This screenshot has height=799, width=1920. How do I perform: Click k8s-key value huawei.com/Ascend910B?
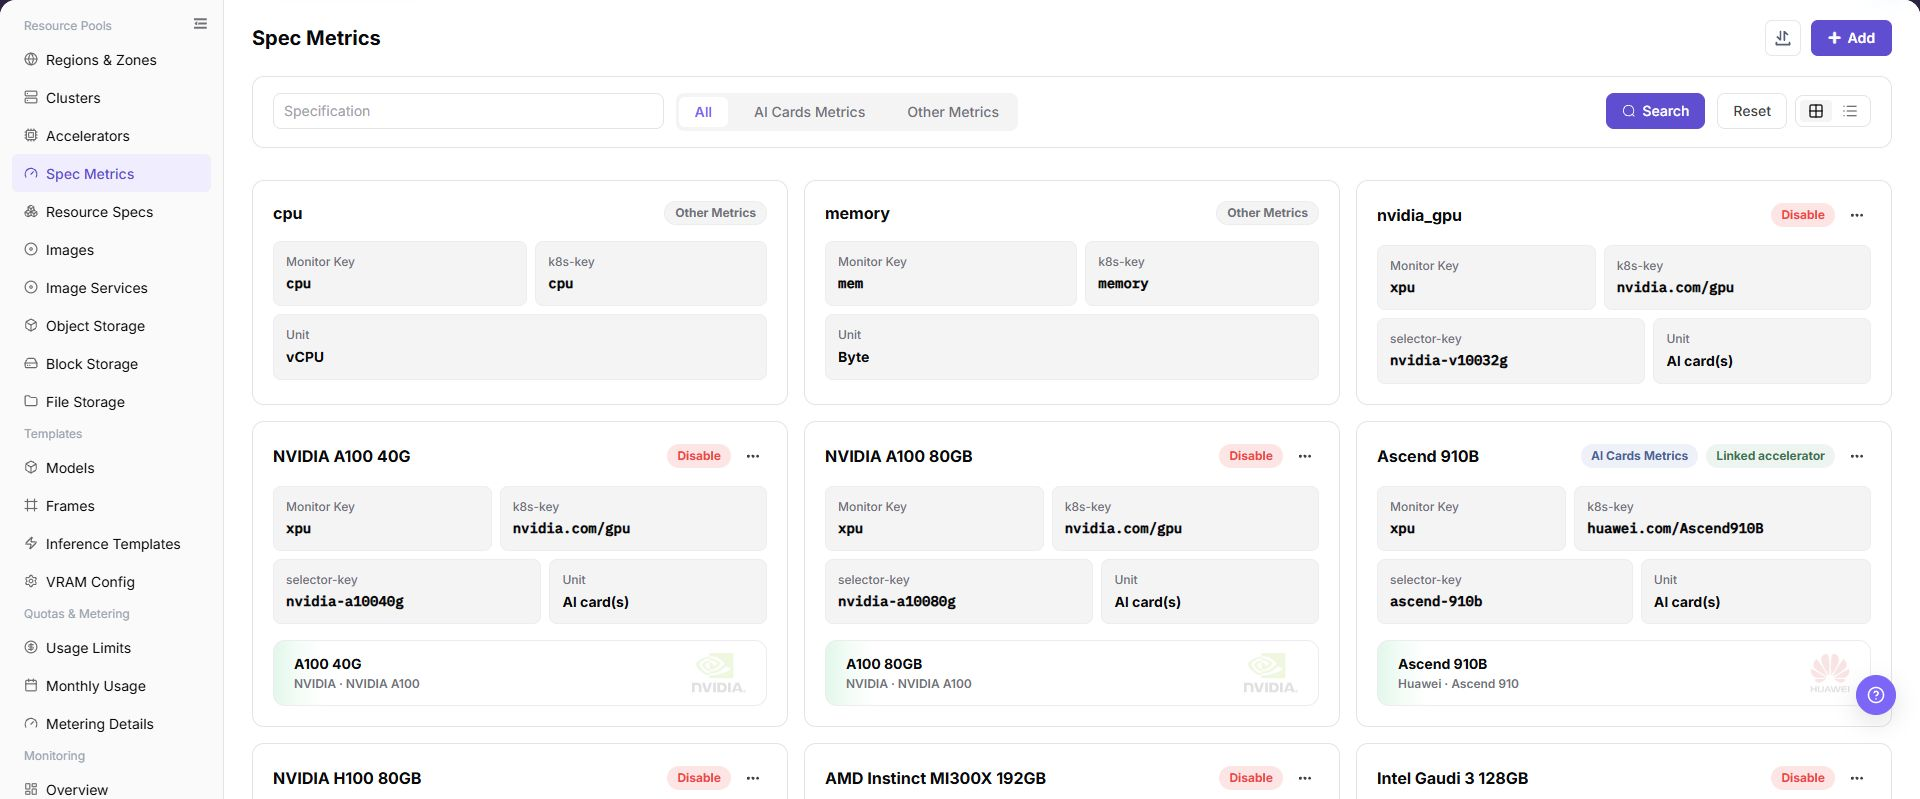point(1675,529)
